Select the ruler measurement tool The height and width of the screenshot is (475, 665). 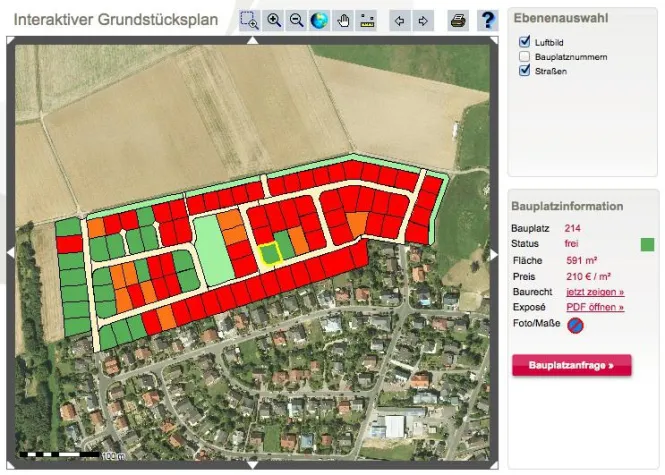click(x=367, y=20)
